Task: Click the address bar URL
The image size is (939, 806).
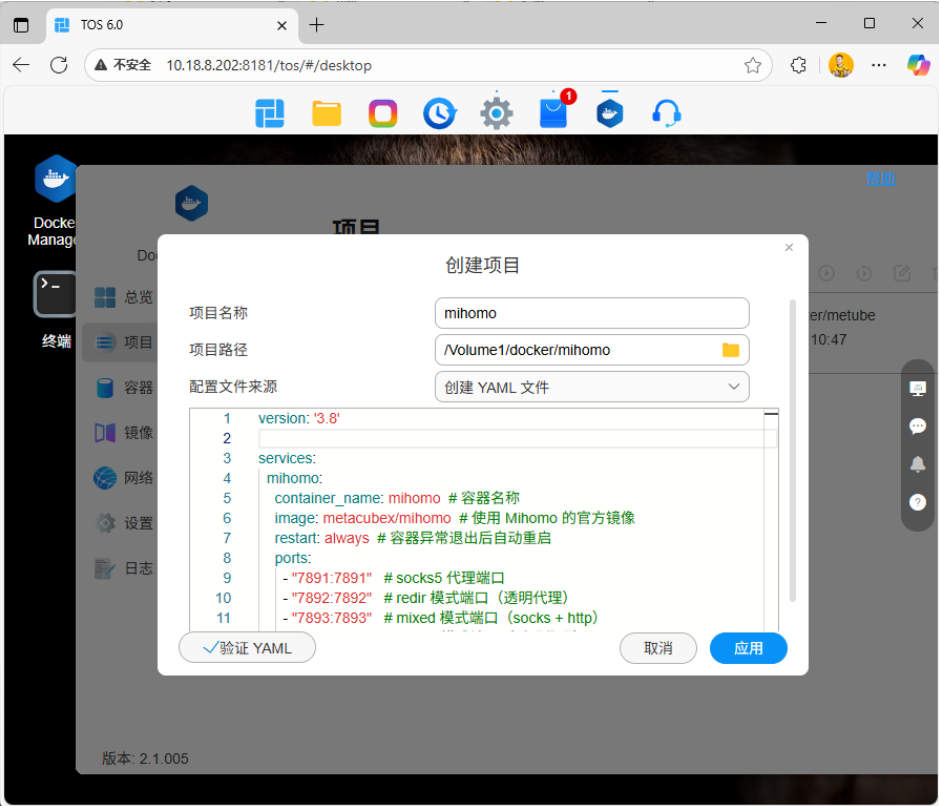Action: pyautogui.click(x=269, y=65)
